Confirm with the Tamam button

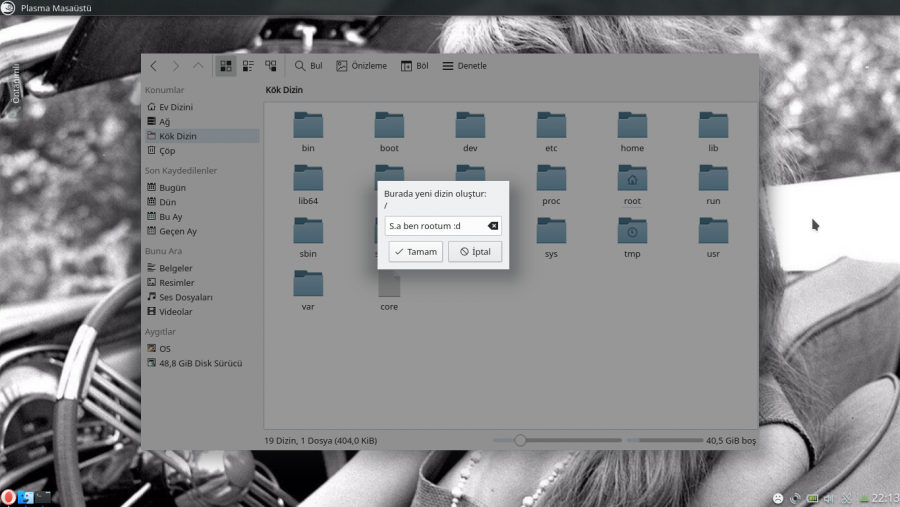416,251
